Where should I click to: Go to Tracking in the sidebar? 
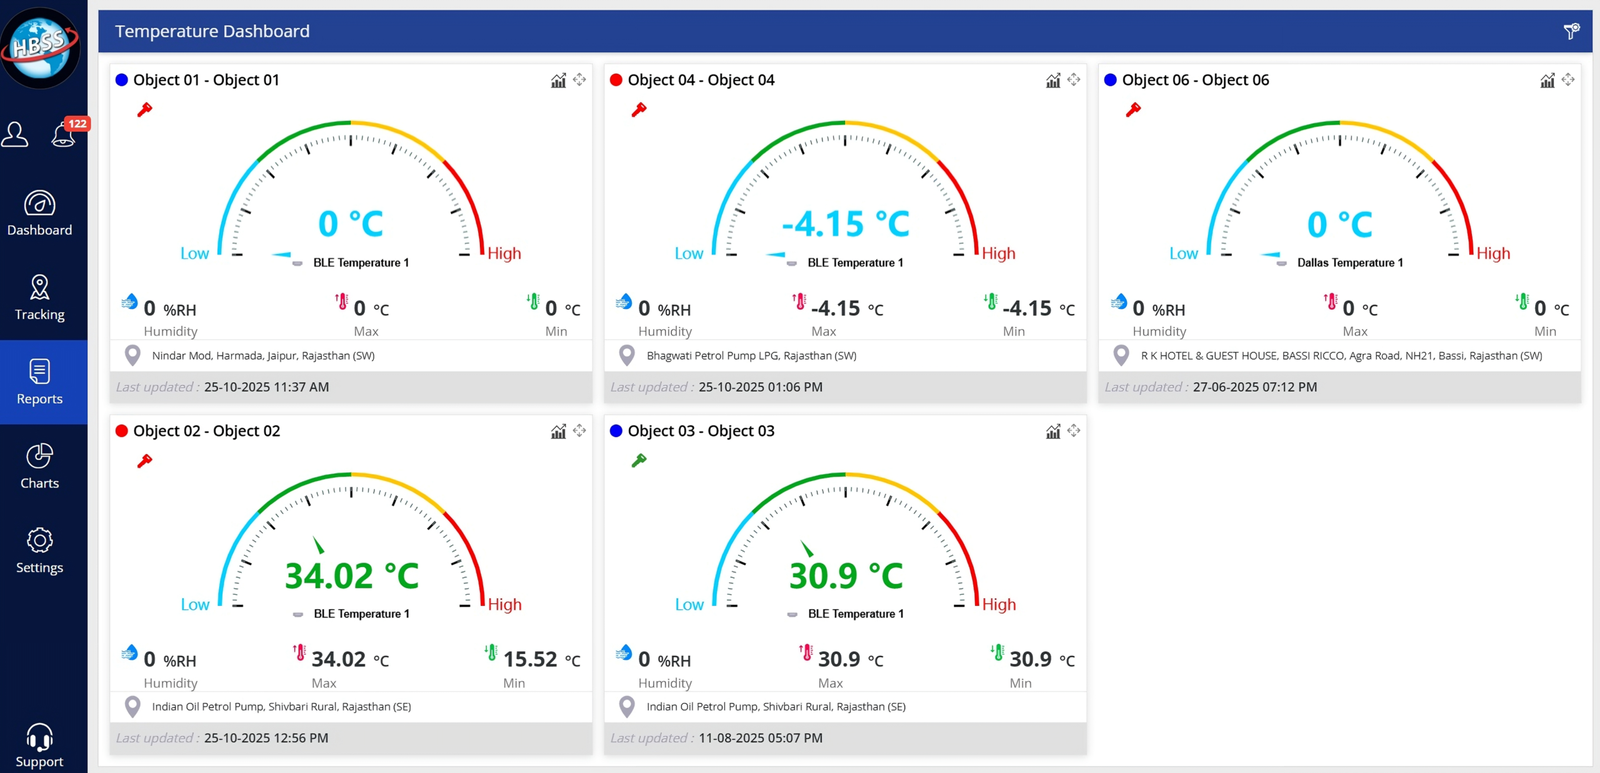pyautogui.click(x=40, y=298)
